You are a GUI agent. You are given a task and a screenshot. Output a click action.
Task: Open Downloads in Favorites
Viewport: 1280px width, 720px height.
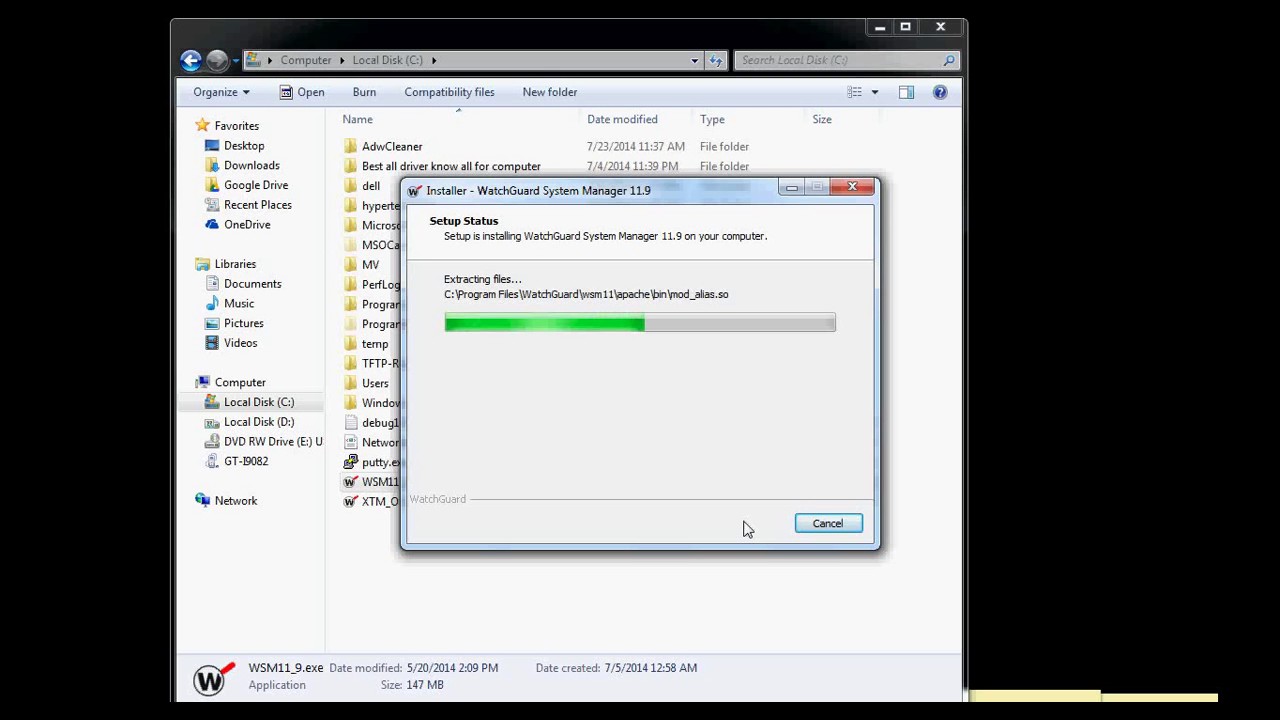251,166
